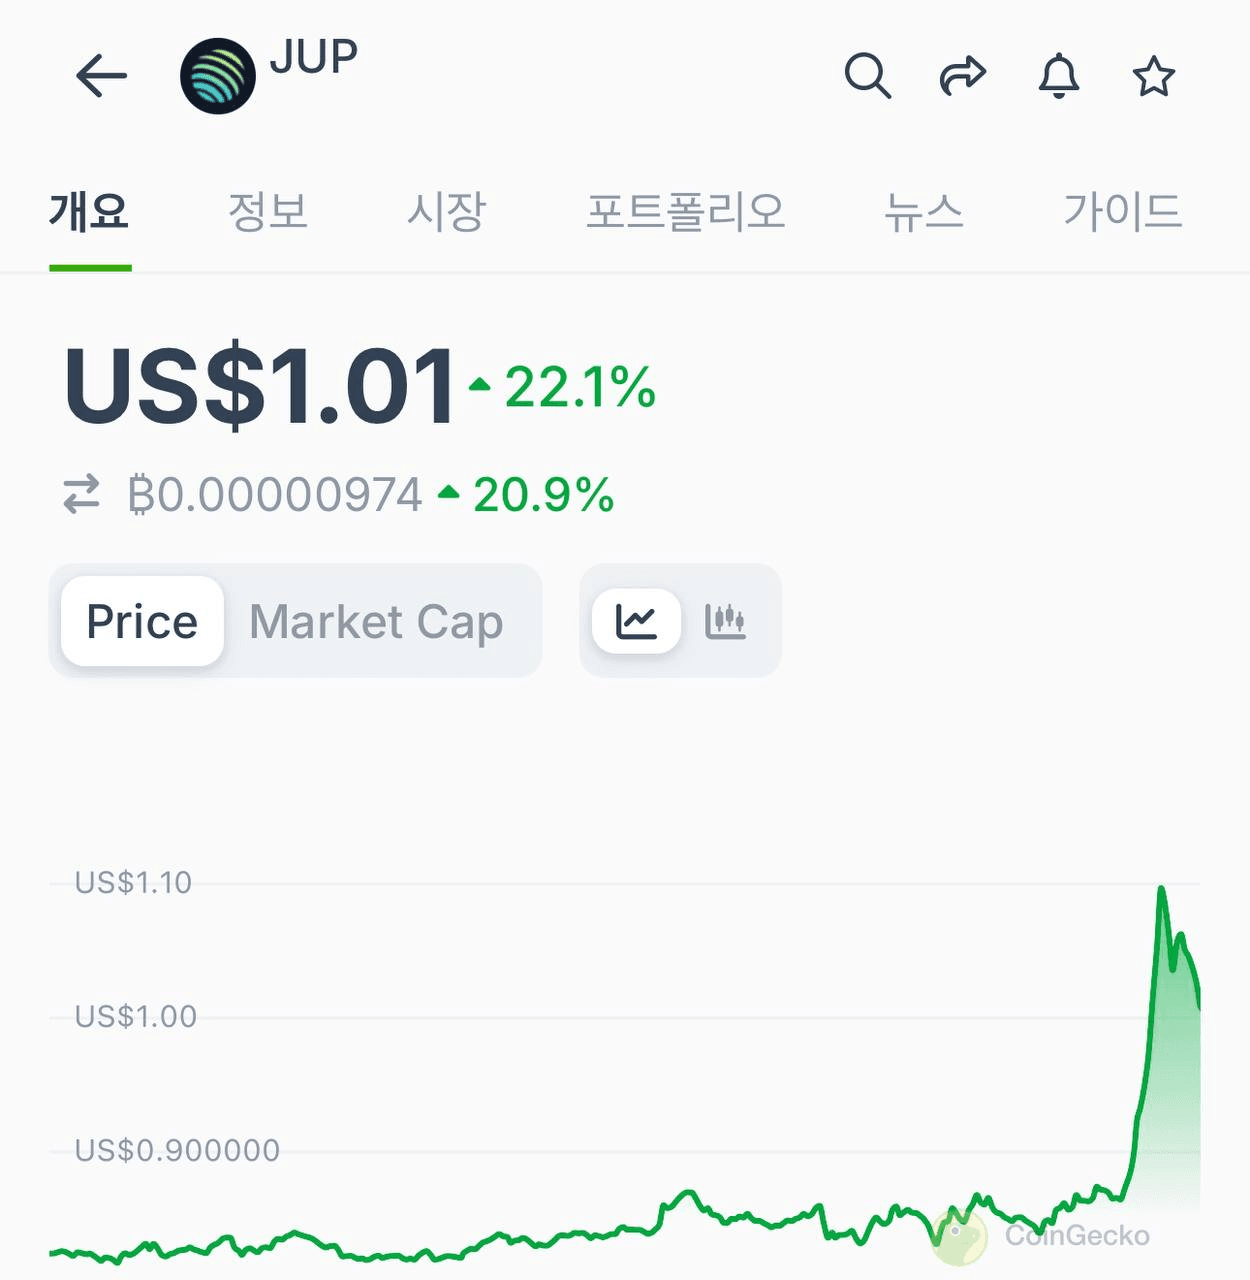This screenshot has height=1280, width=1250.
Task: Open the 가이드 tab
Action: (x=1123, y=212)
